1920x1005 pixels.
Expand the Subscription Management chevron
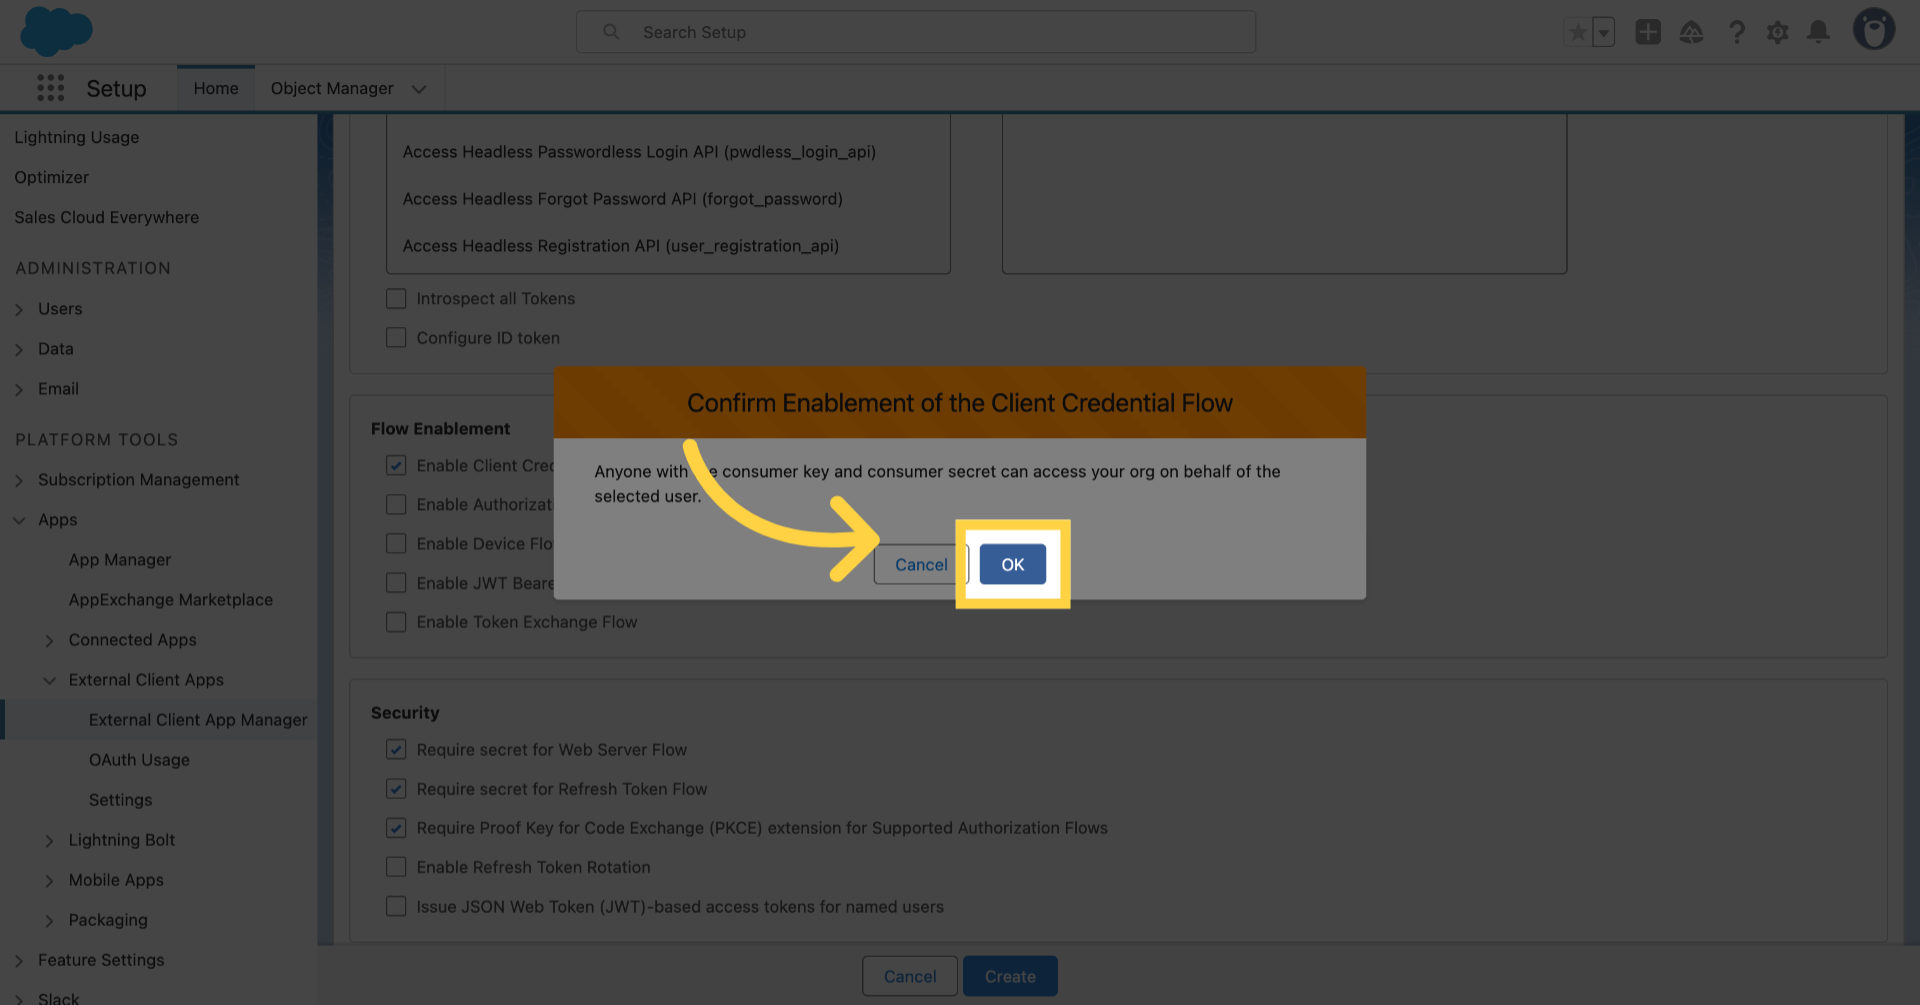[19, 481]
